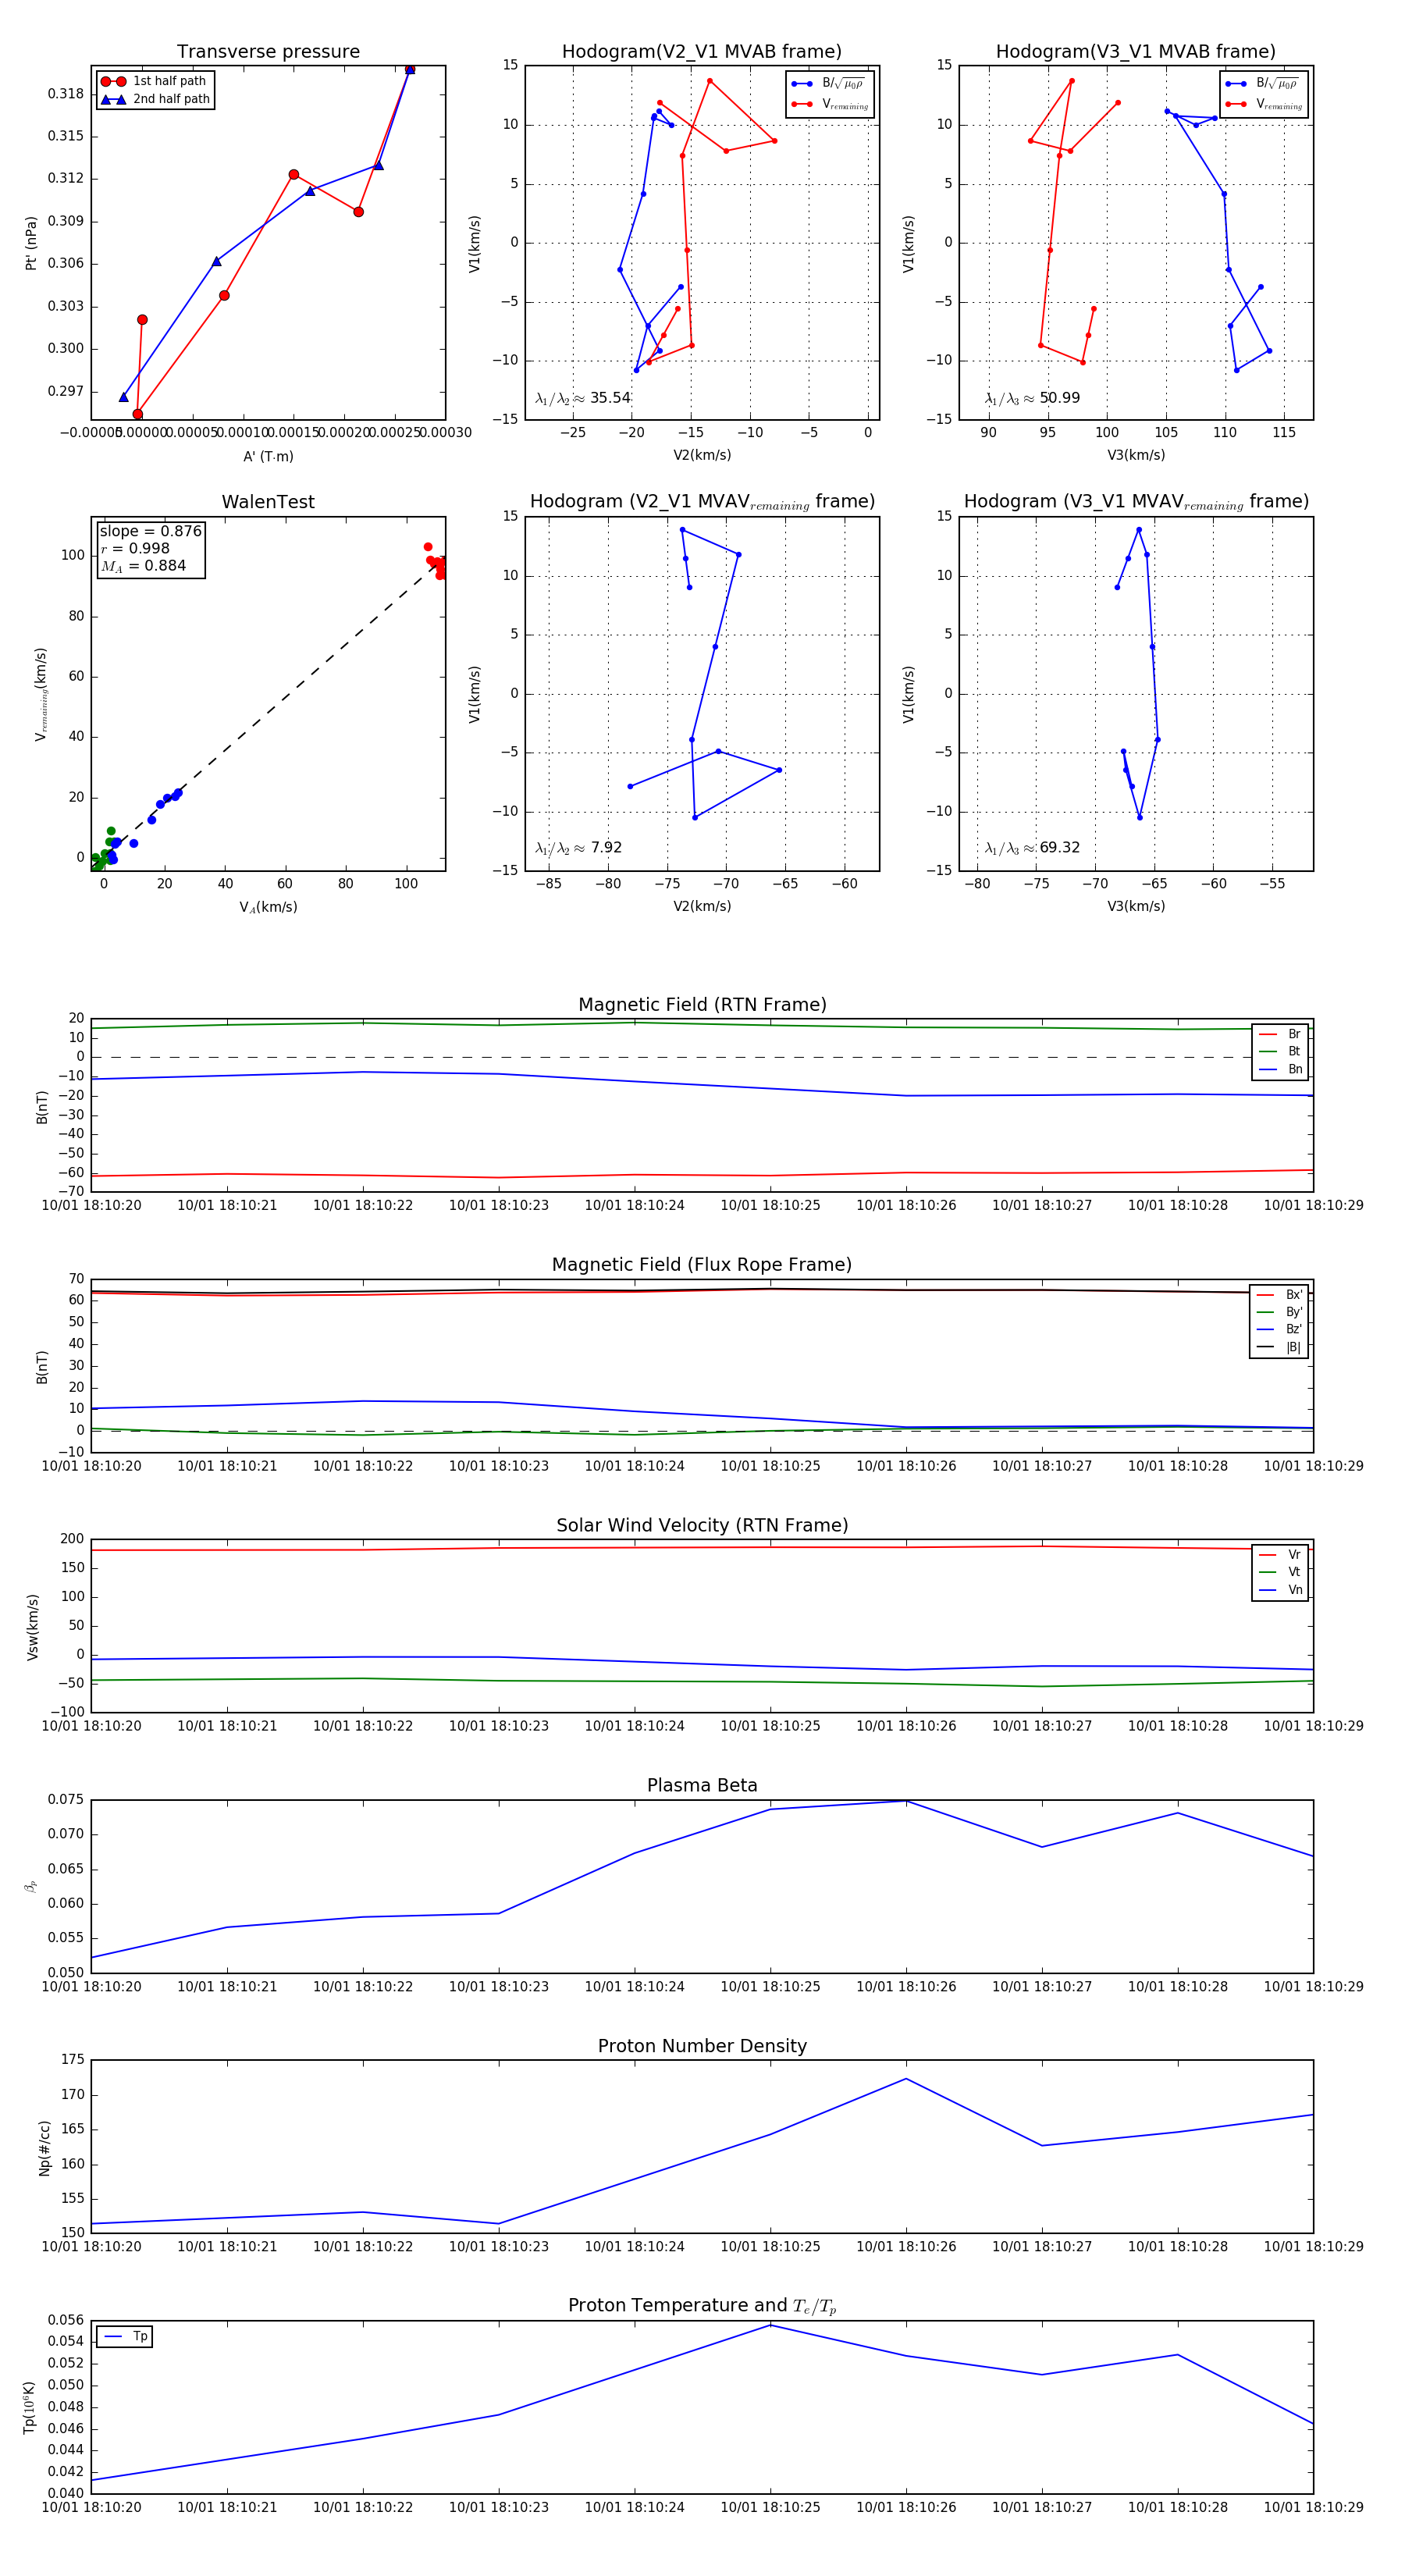Click 'Solar Wind Velocity (RTN Frame)' title
The image size is (1405, 2576).
click(702, 1525)
